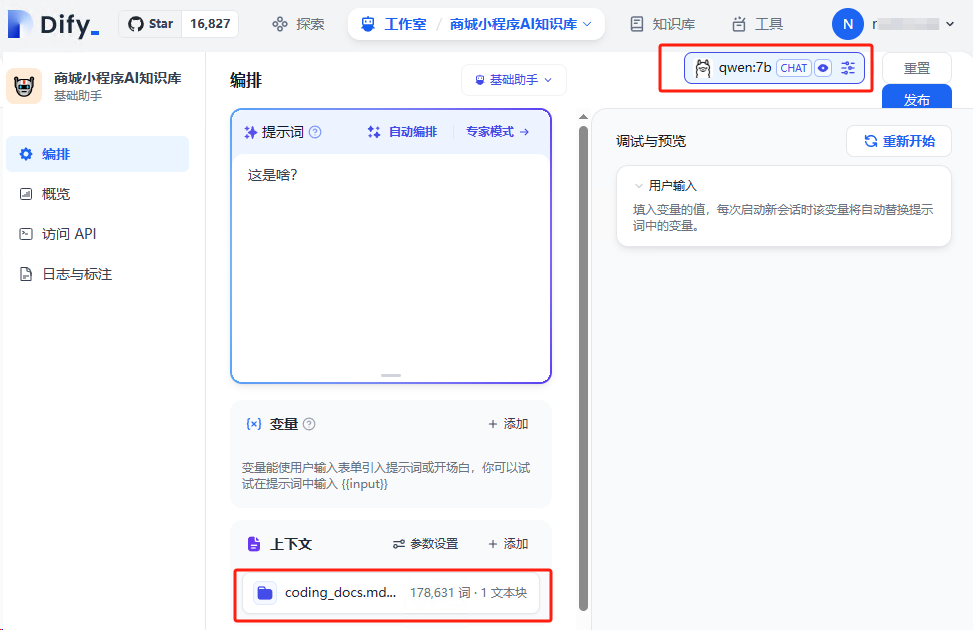973x630 pixels.
Task: Publish the app with 发布 button
Action: click(x=916, y=100)
